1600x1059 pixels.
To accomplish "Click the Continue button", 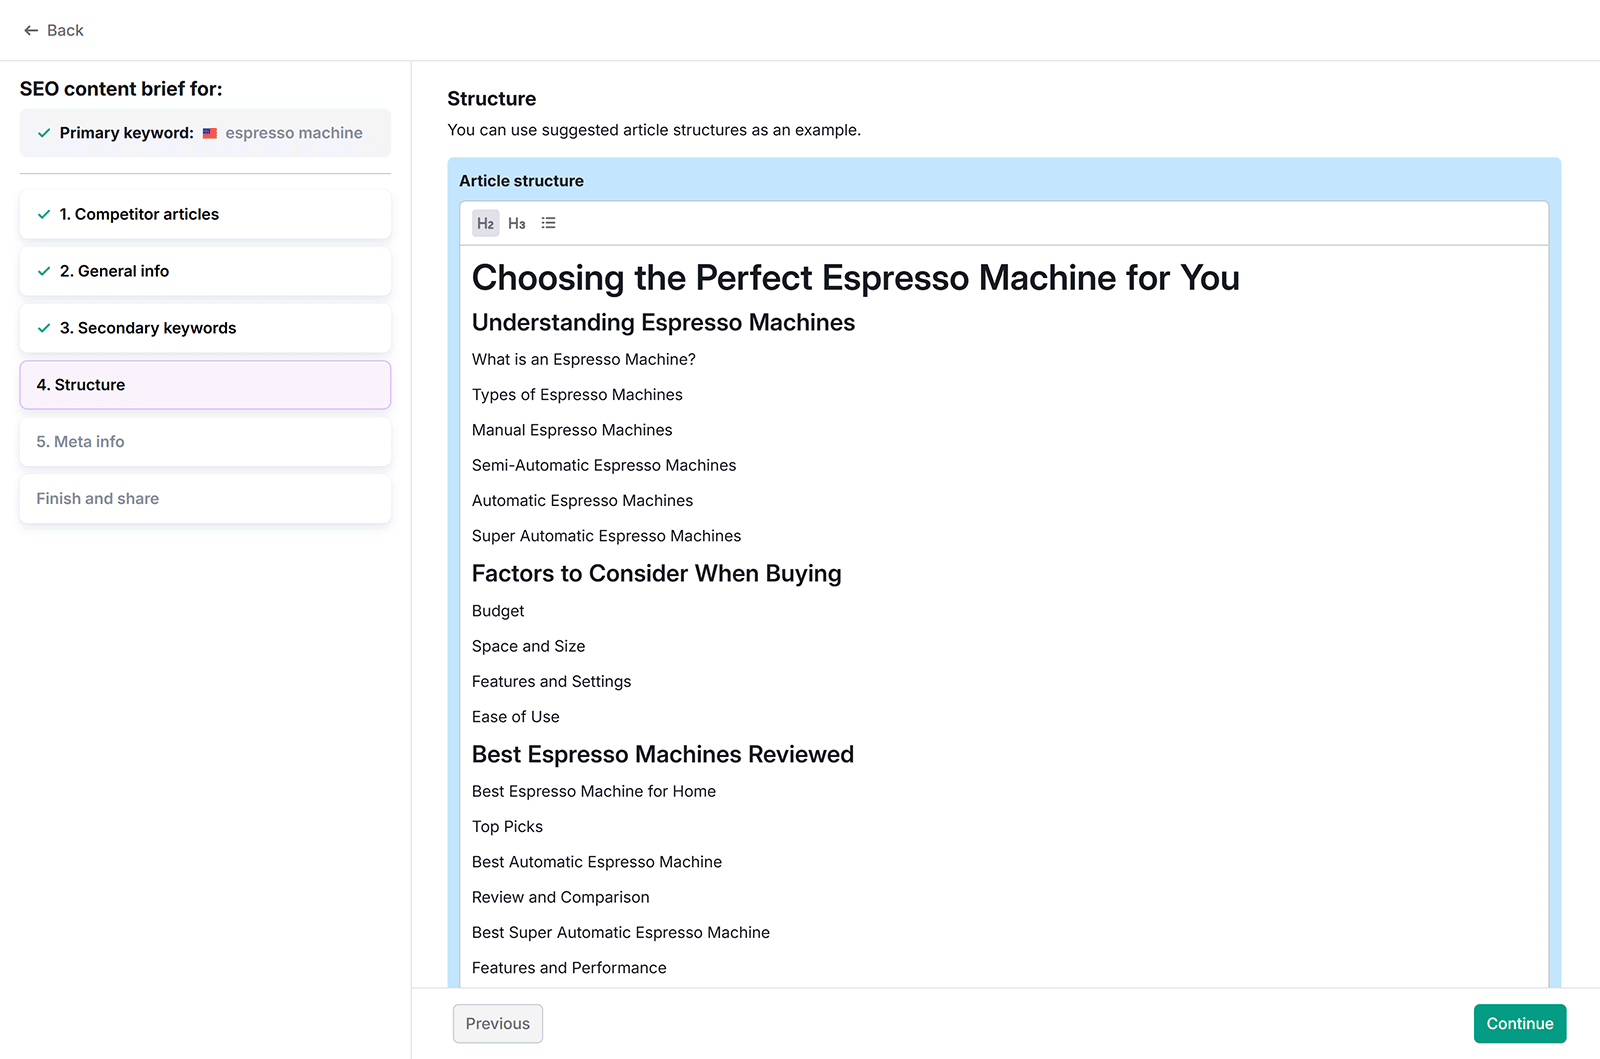I will coord(1519,1023).
